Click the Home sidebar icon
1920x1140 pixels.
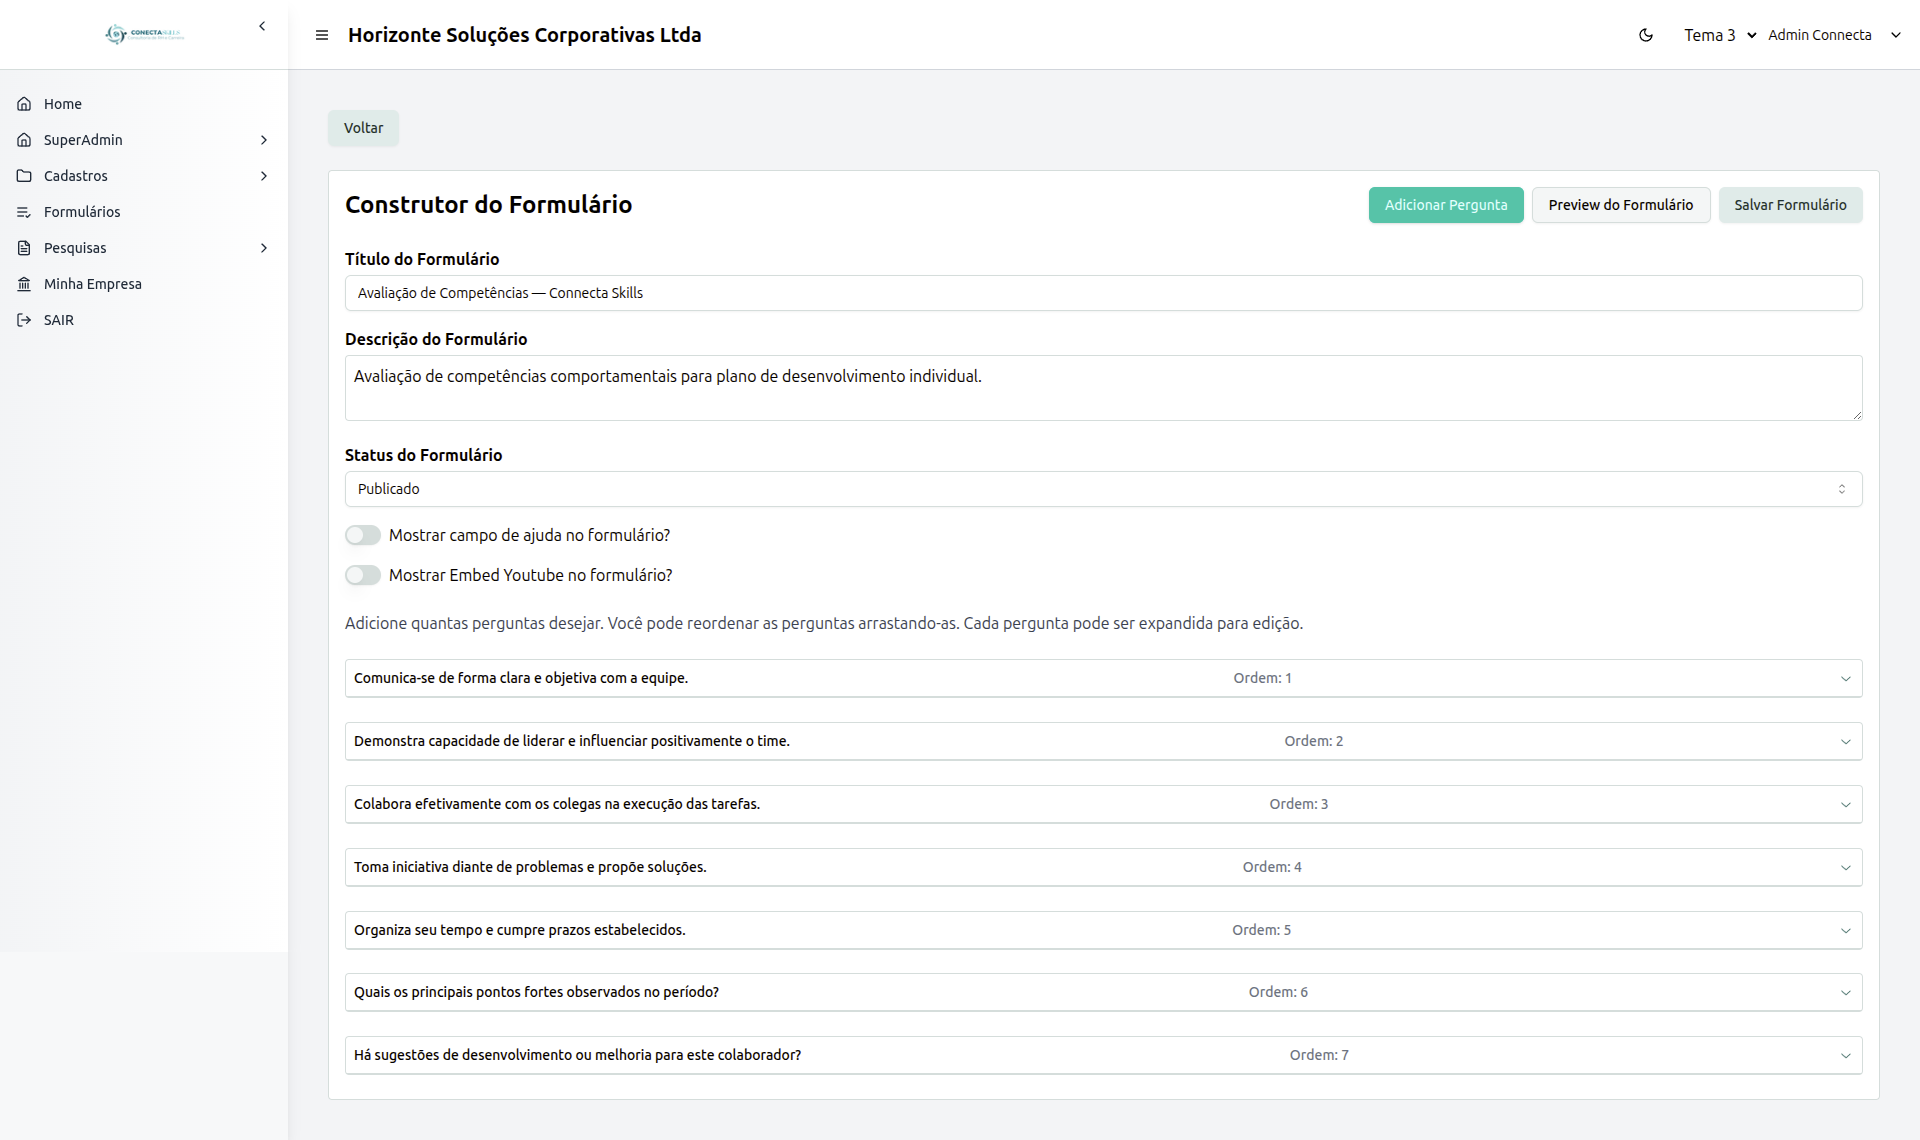click(24, 104)
